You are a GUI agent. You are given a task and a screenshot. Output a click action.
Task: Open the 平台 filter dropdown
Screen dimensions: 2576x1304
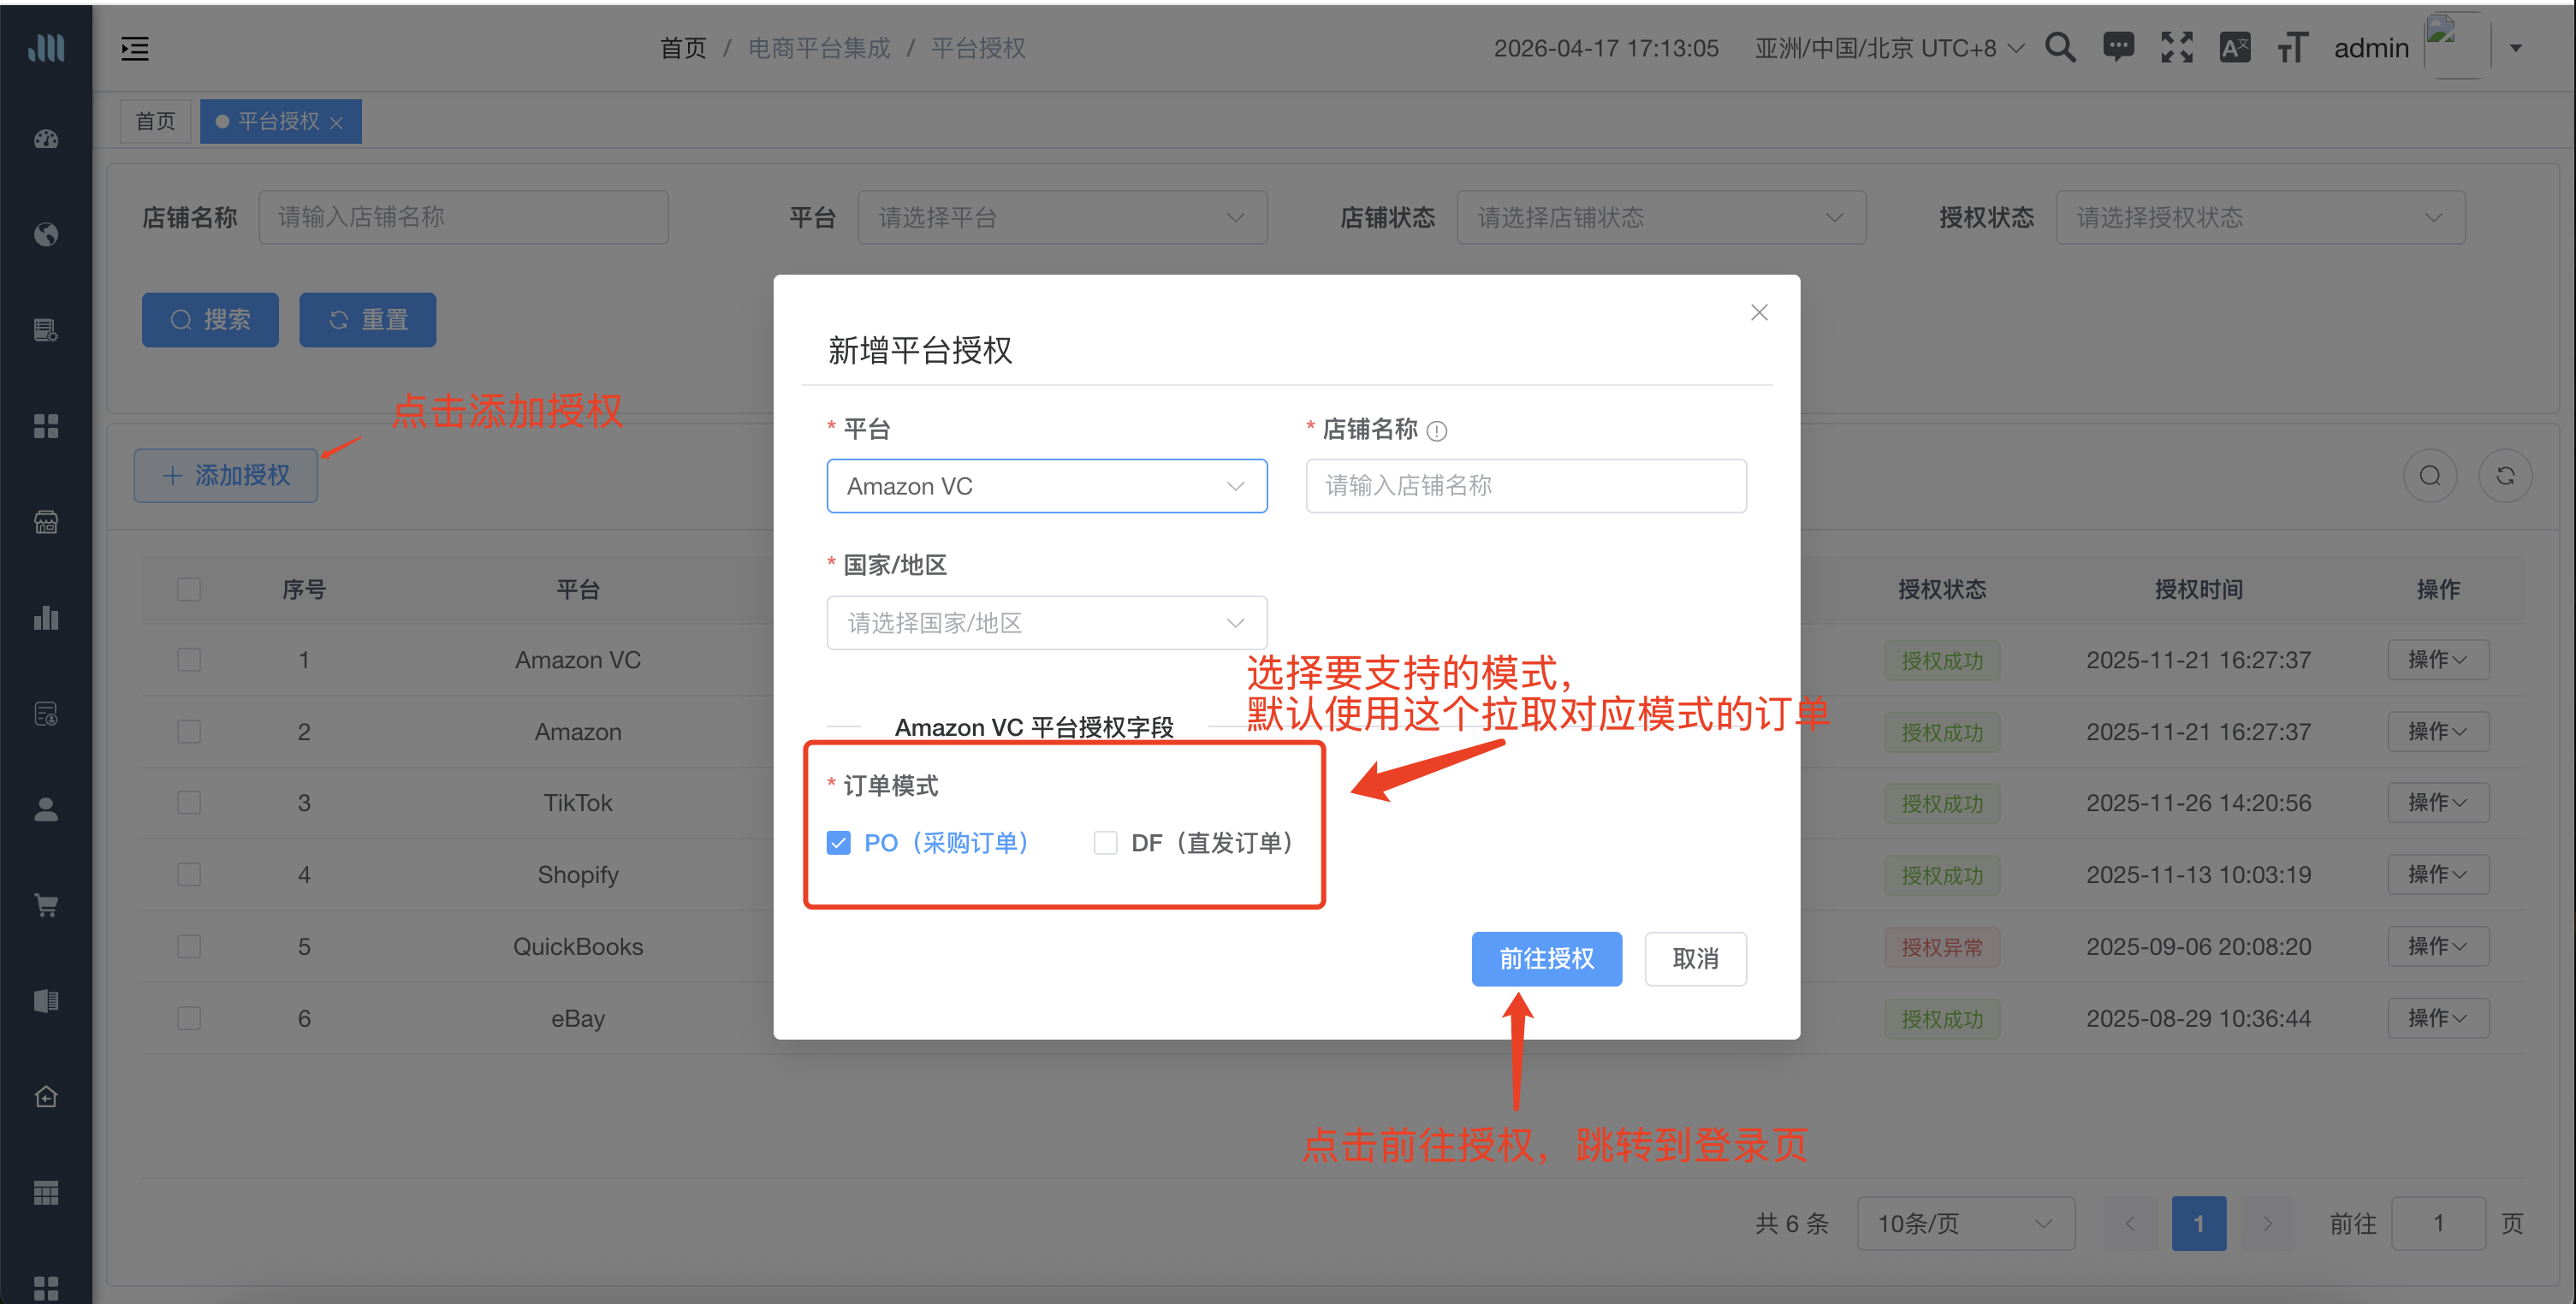coord(1062,217)
